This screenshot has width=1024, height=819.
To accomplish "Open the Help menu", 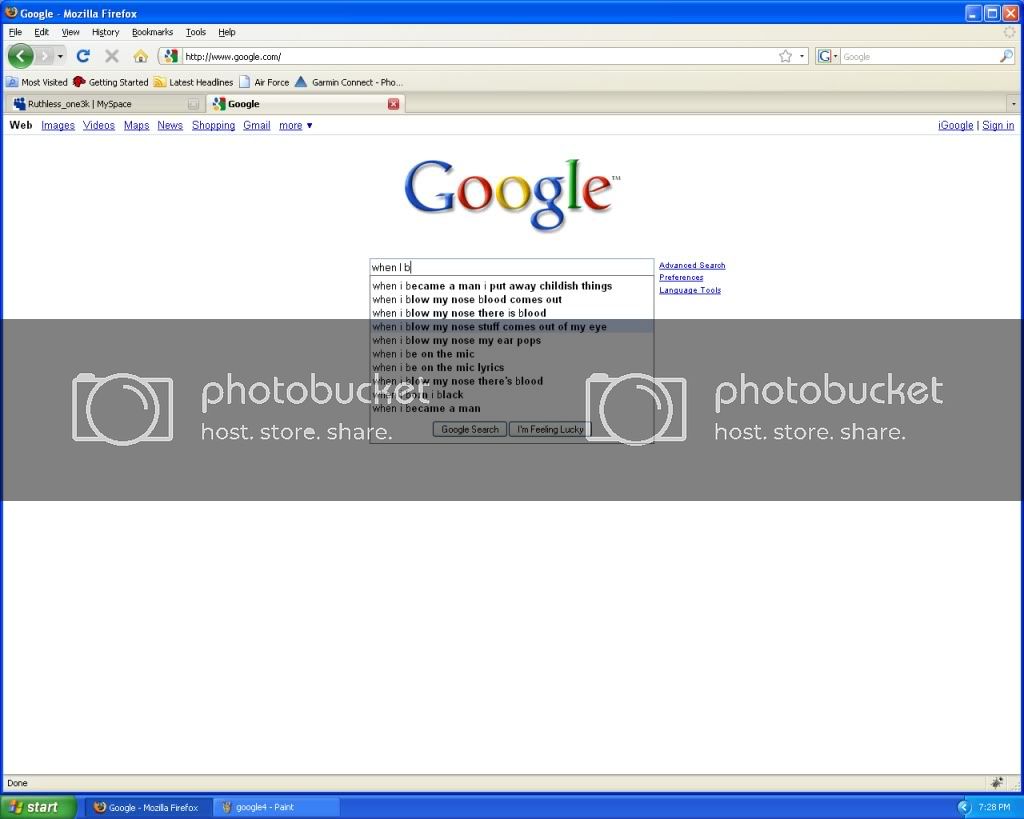I will 227,32.
